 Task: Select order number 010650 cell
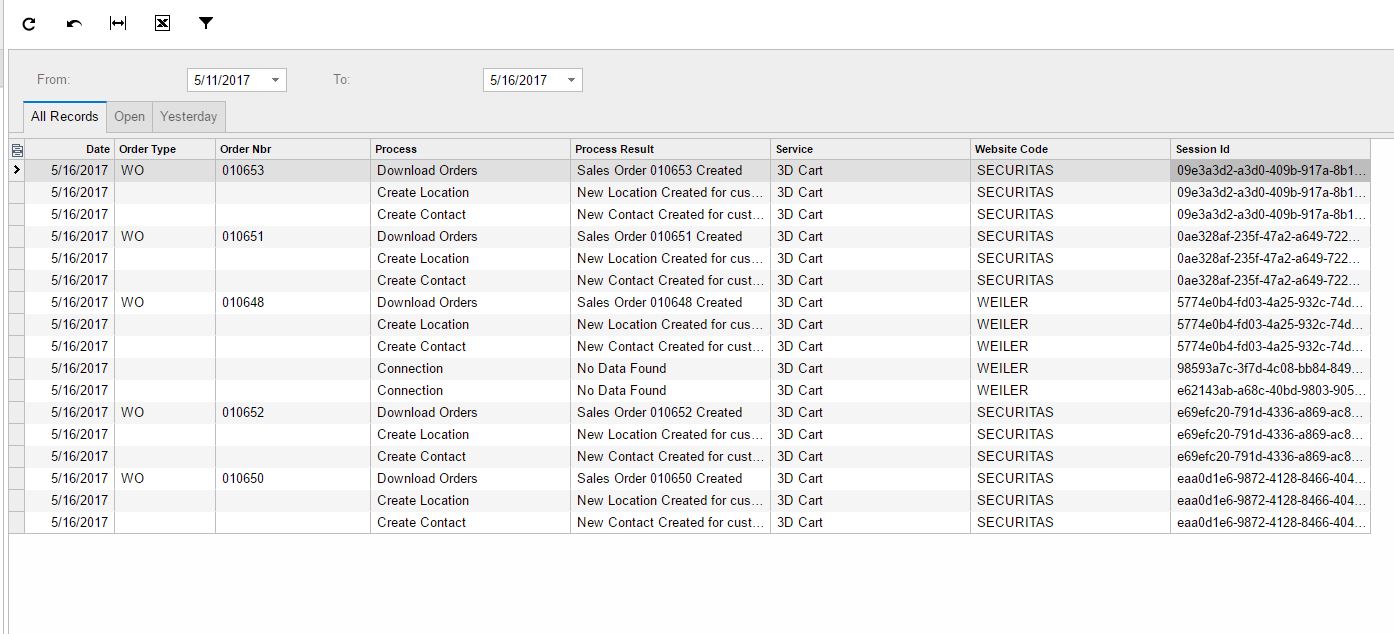coord(293,478)
